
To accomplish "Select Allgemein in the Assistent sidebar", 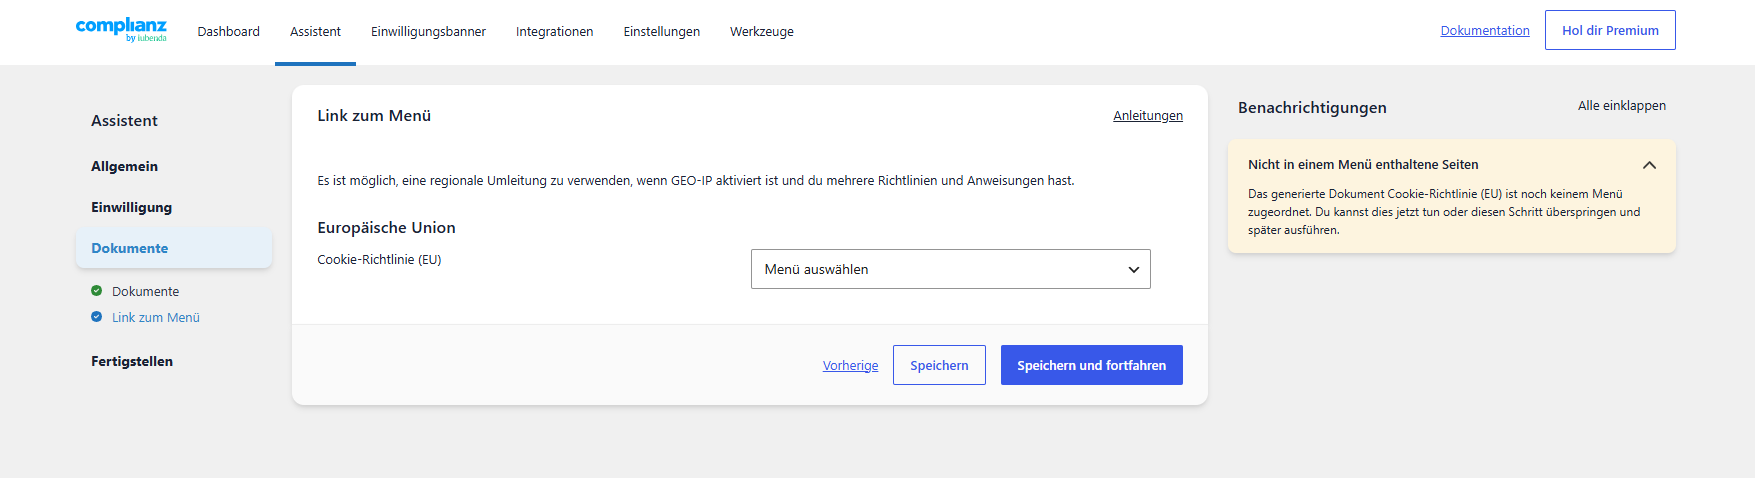I will pyautogui.click(x=124, y=166).
